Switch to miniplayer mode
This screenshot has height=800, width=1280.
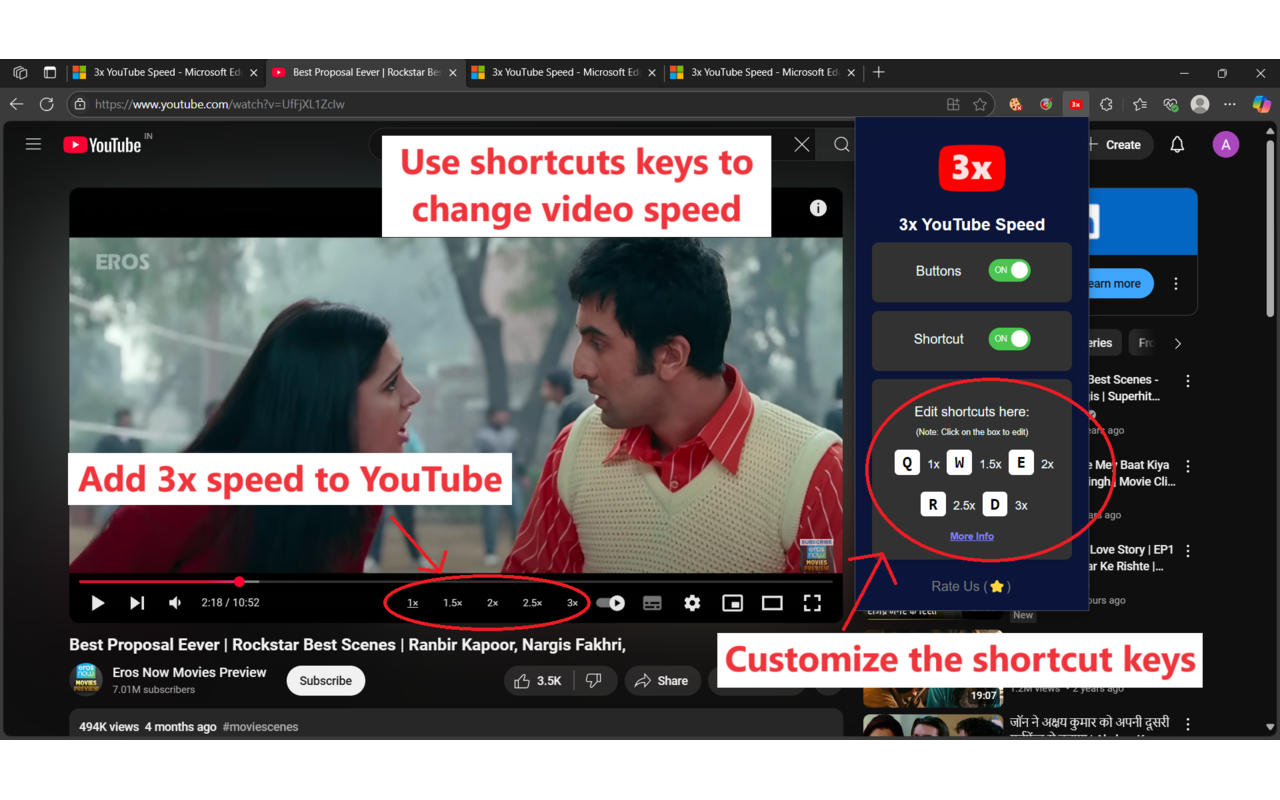732,603
